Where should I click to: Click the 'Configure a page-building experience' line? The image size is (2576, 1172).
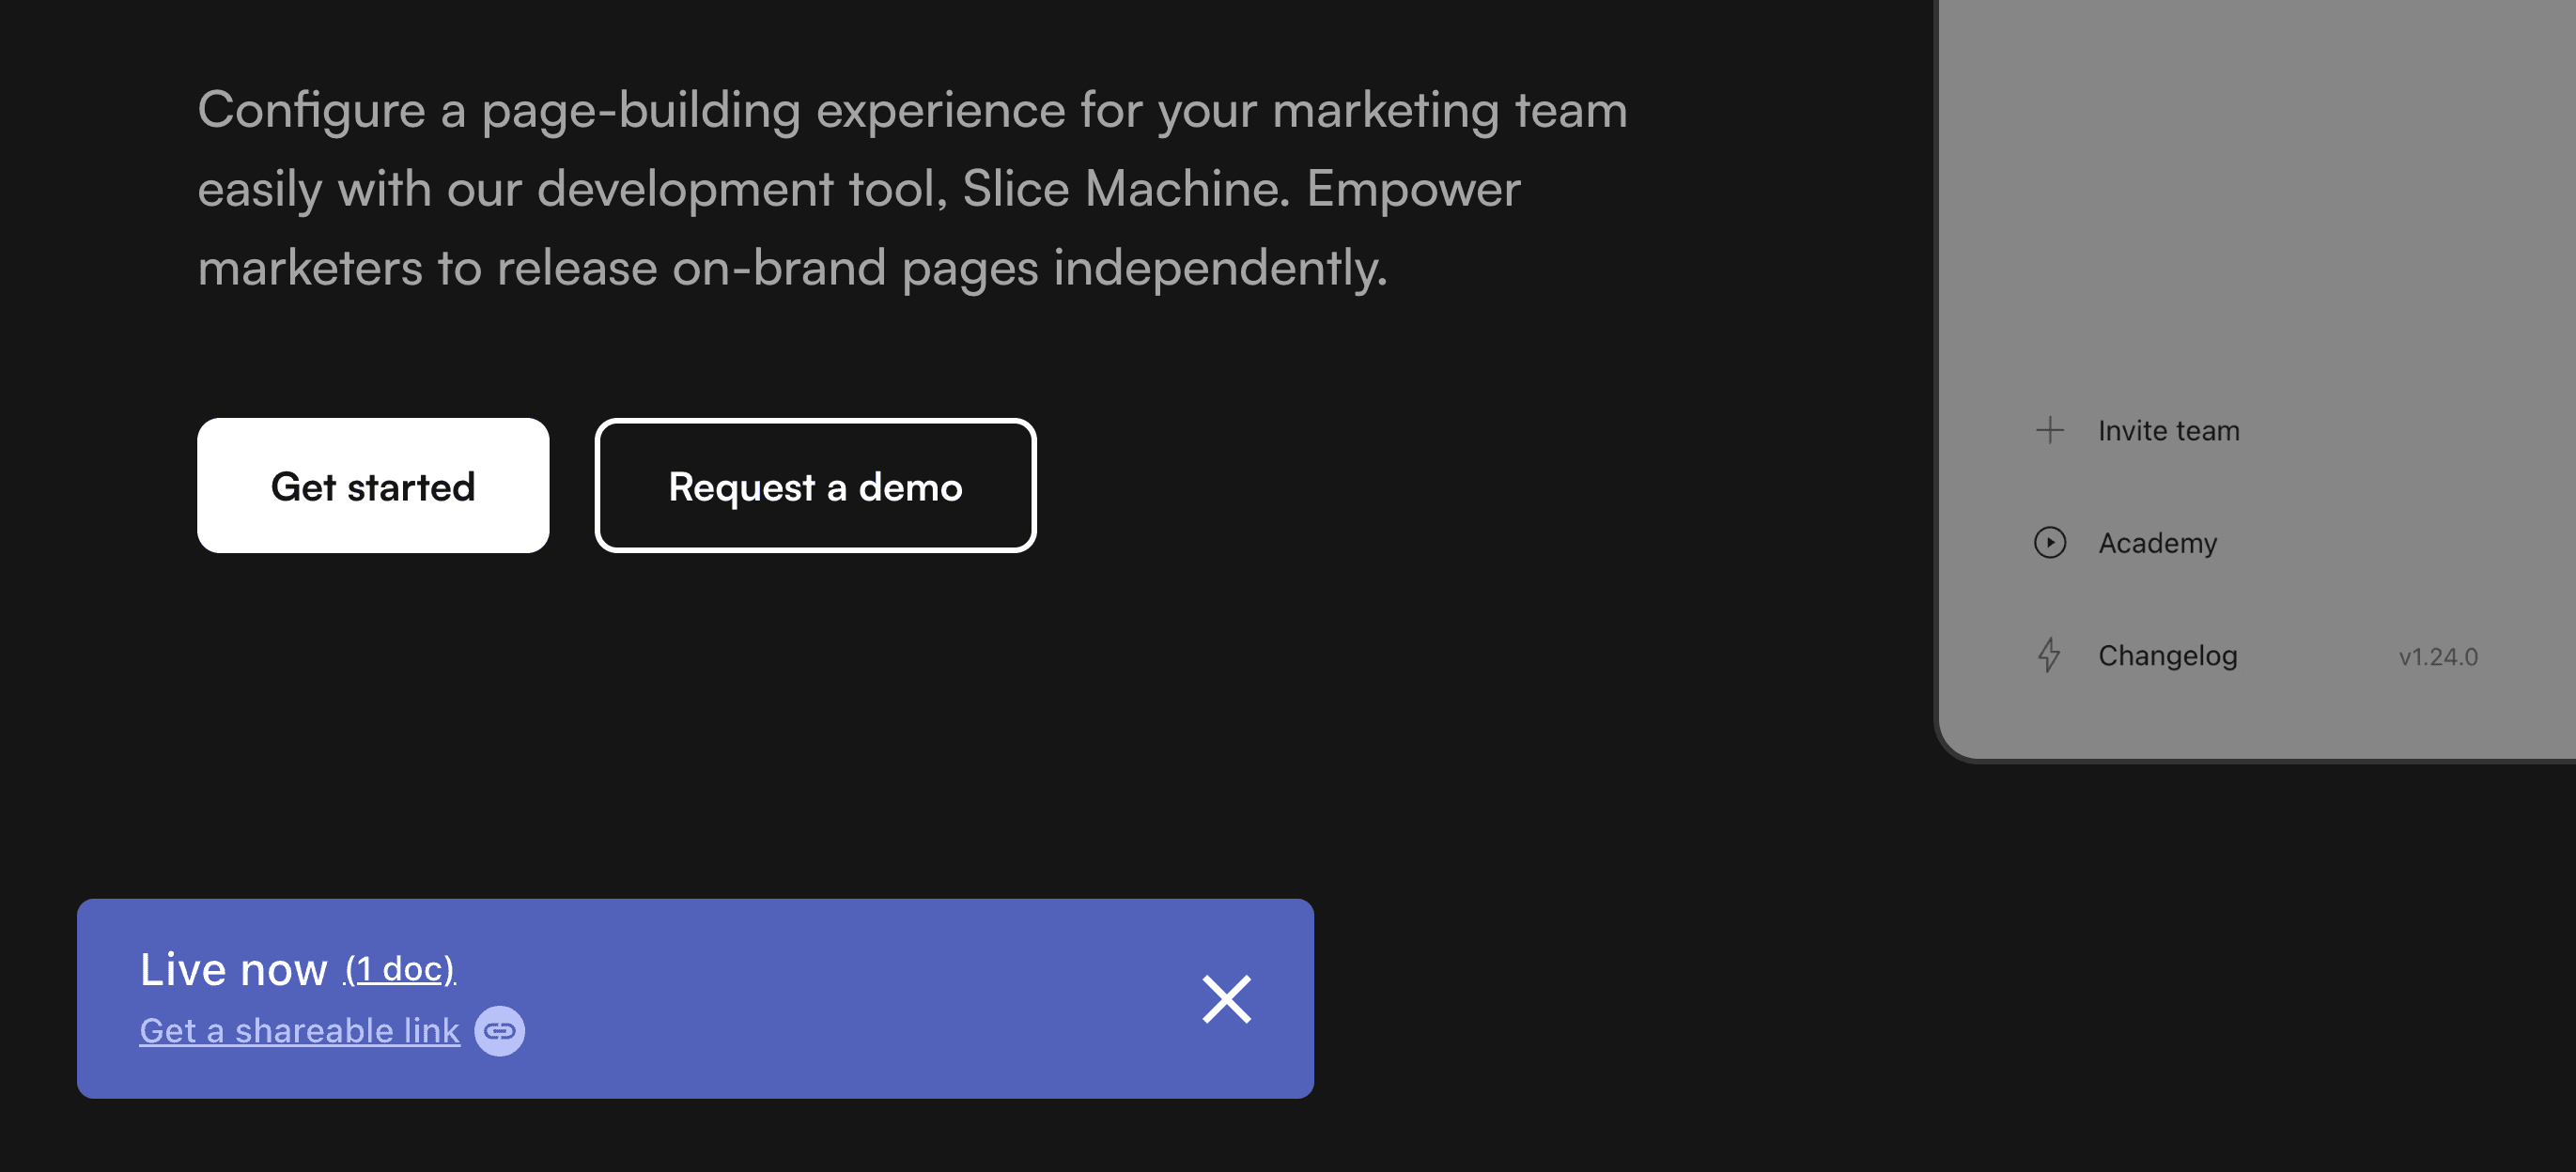[x=911, y=110]
